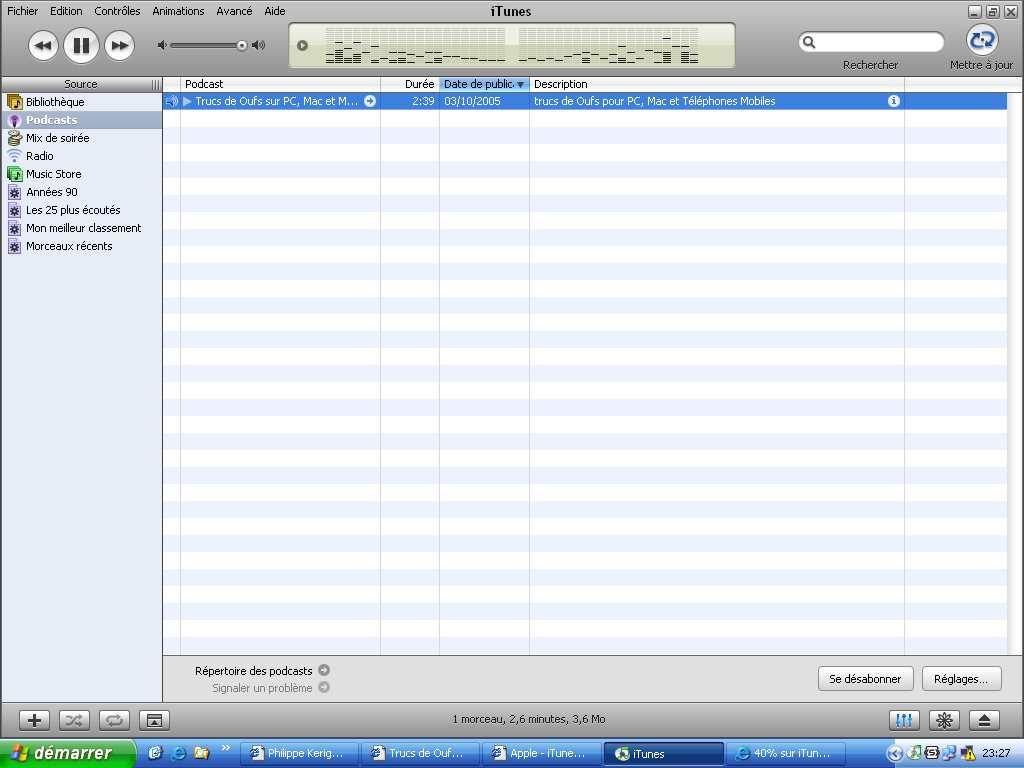Image resolution: width=1024 pixels, height=768 pixels.
Task: Click the loud speaker icon beside volume slider
Action: [259, 45]
